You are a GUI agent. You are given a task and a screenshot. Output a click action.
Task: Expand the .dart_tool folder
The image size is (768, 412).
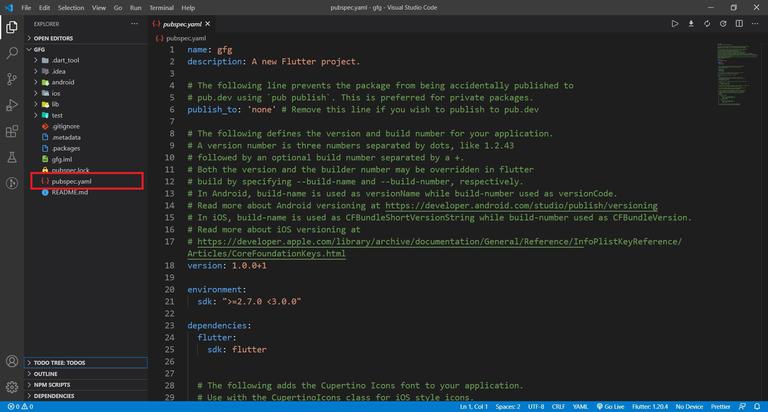(x=86, y=60)
